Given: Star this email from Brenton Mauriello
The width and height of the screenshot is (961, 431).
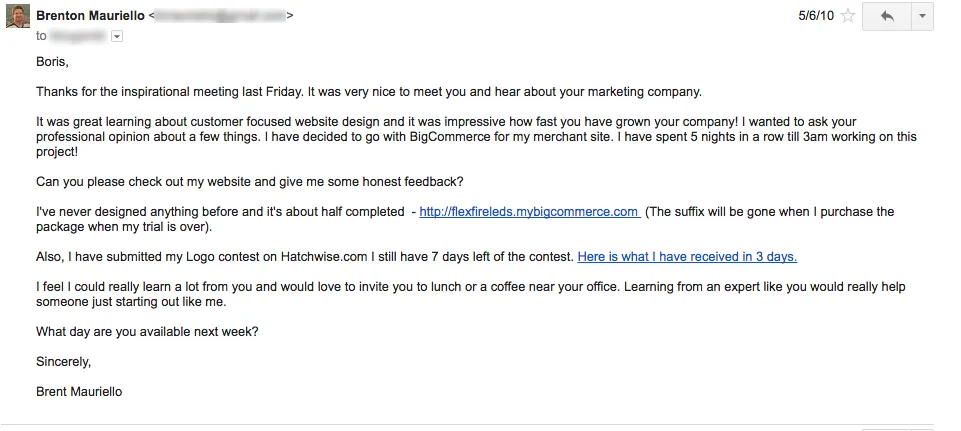Looking at the screenshot, I should [848, 16].
